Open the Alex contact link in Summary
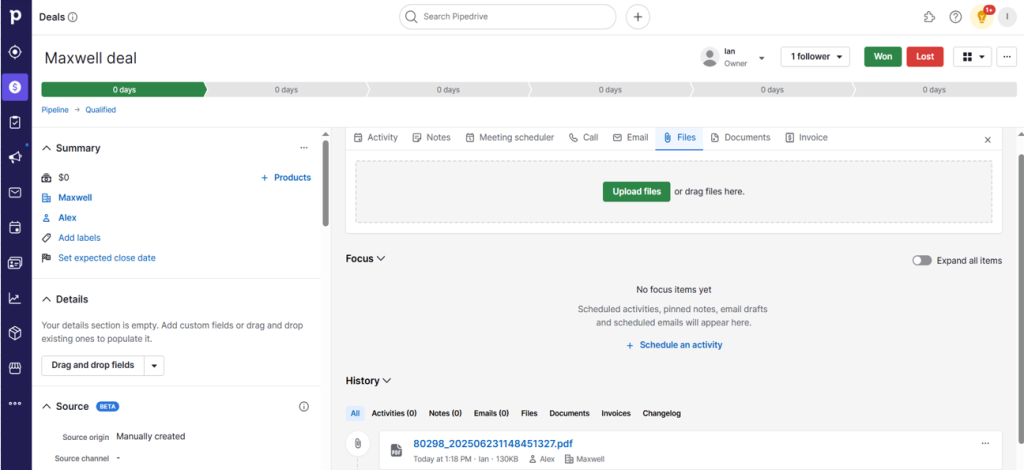 67,217
